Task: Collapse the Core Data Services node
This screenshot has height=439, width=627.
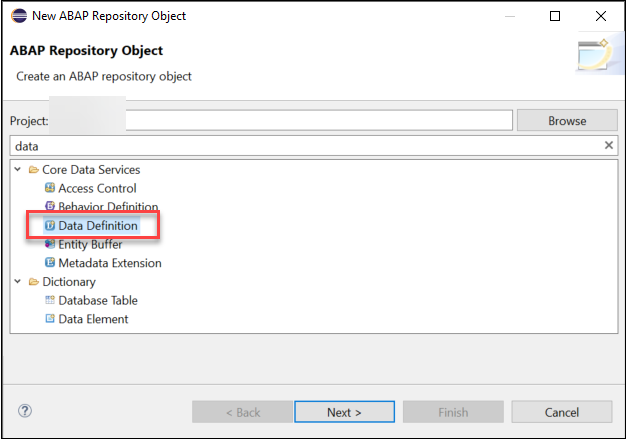Action: click(x=18, y=170)
